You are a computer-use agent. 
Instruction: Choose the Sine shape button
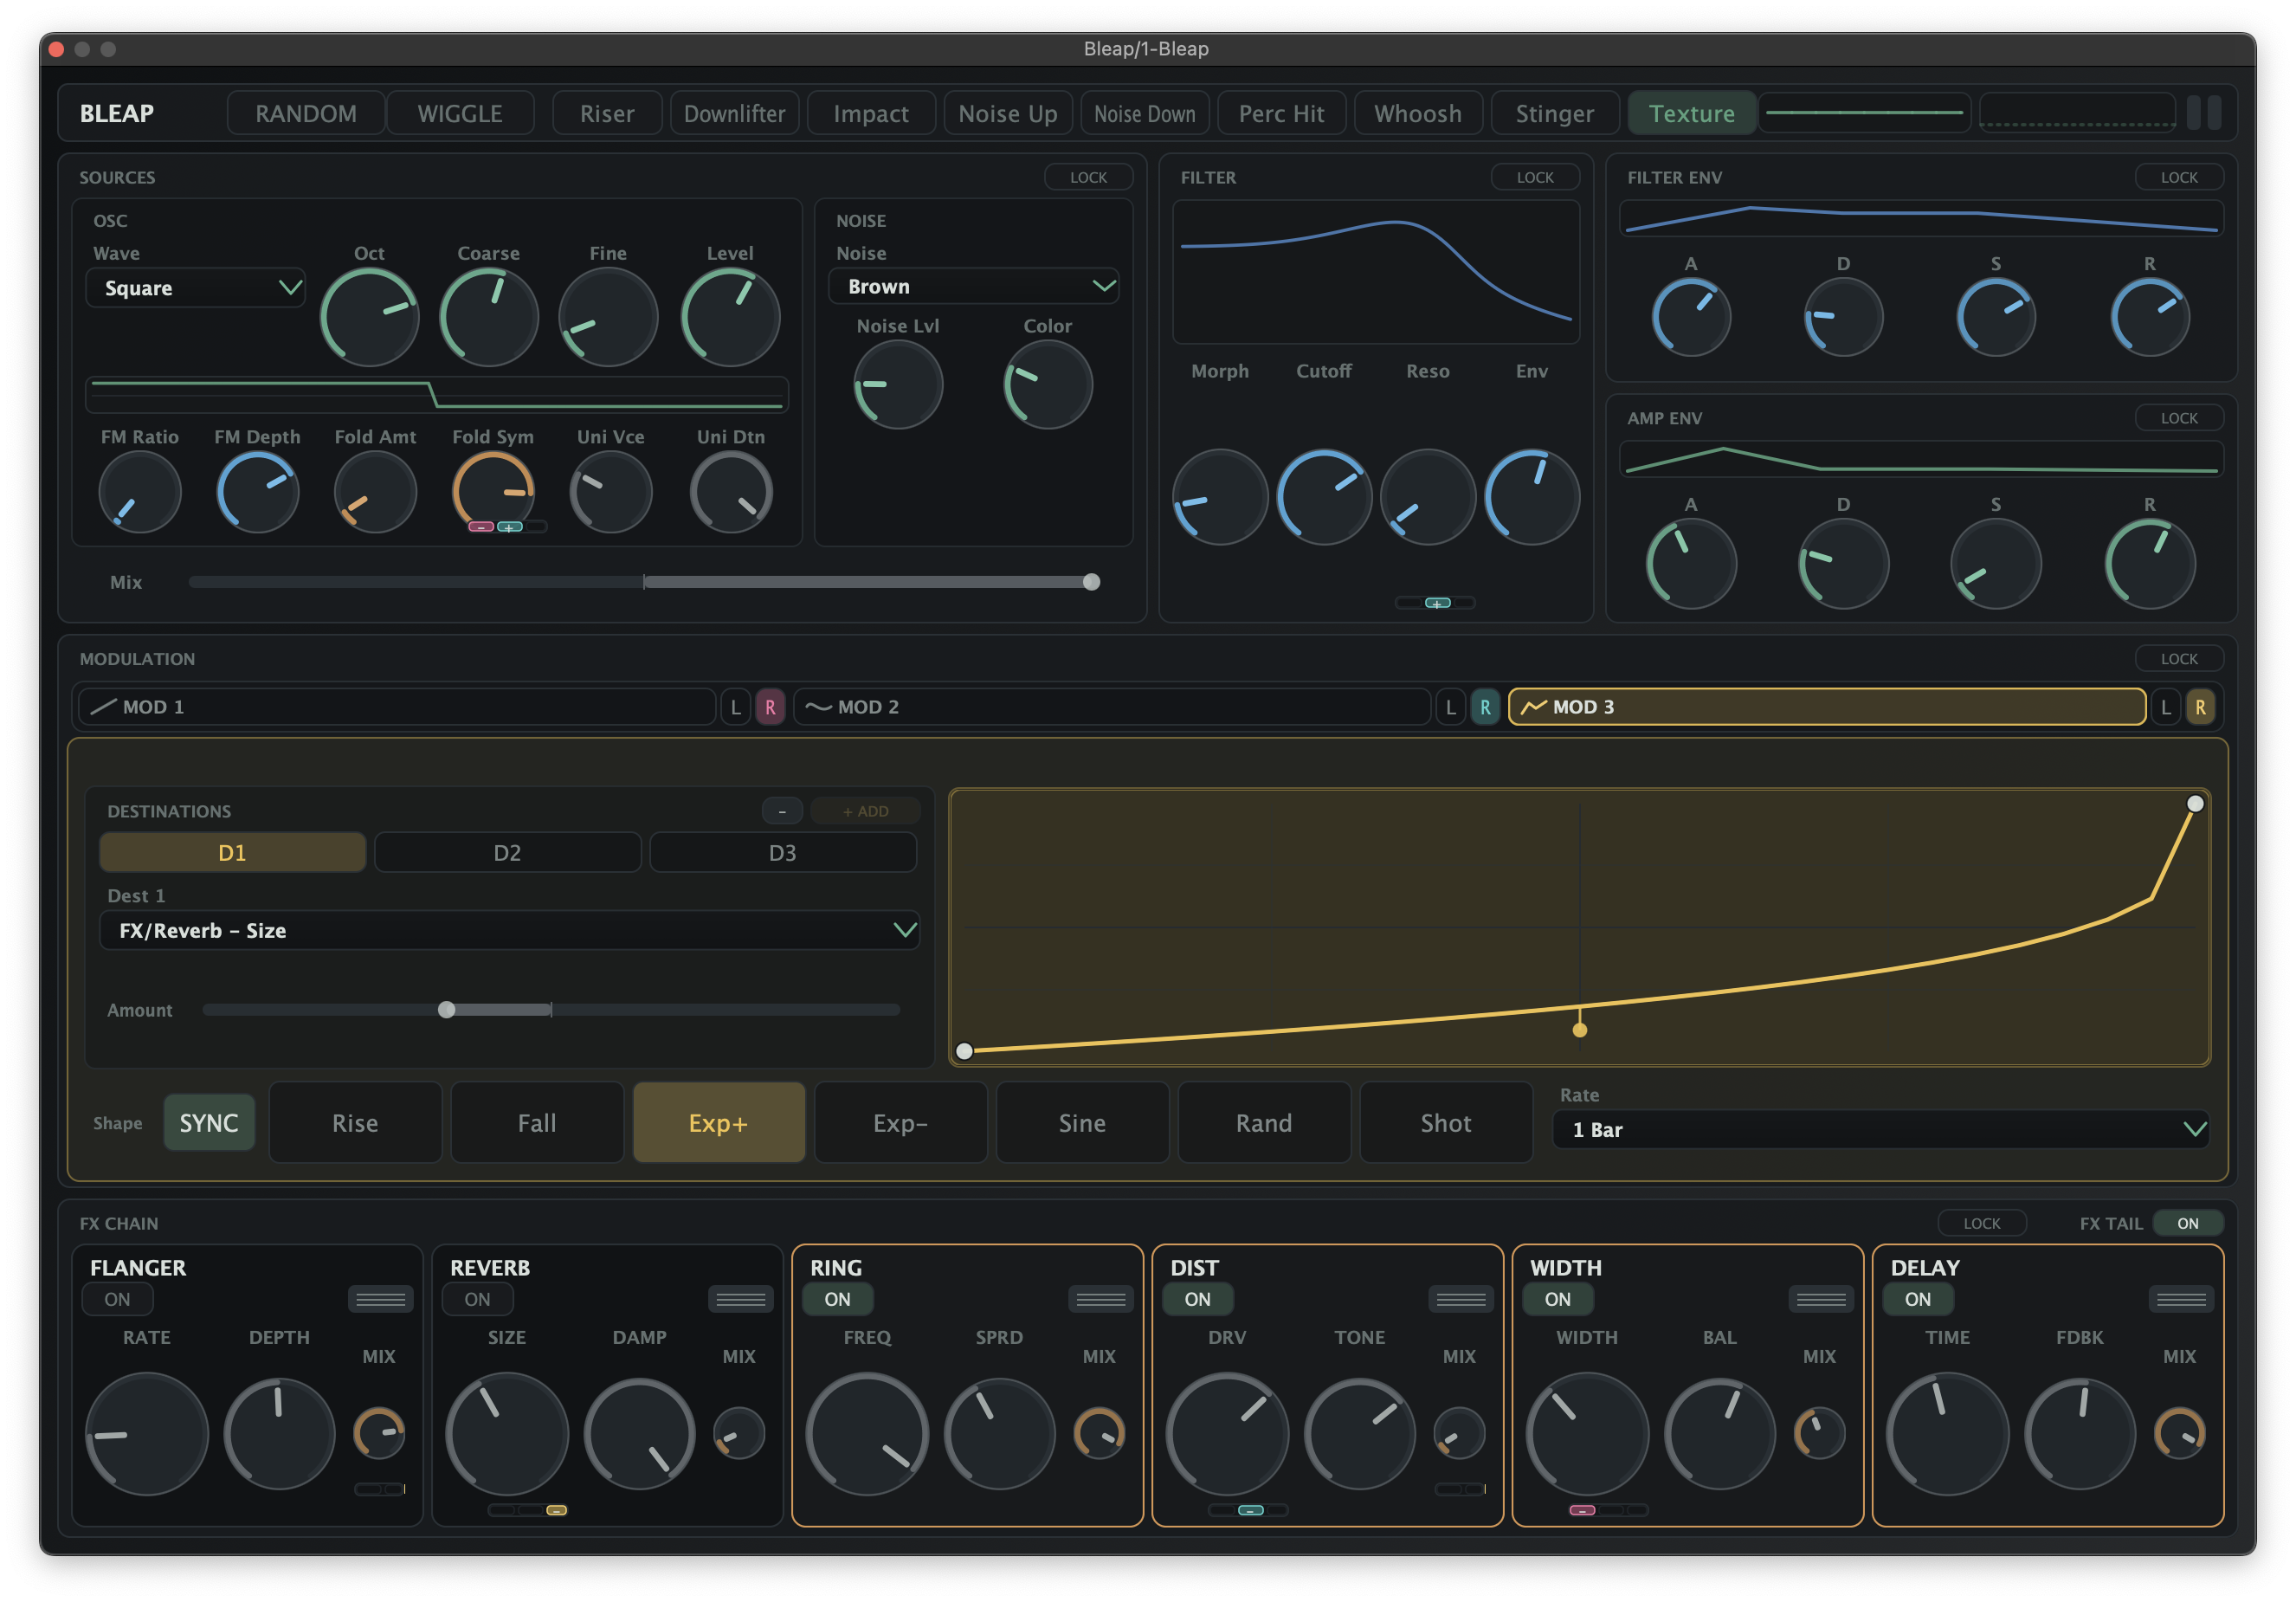click(x=1082, y=1123)
